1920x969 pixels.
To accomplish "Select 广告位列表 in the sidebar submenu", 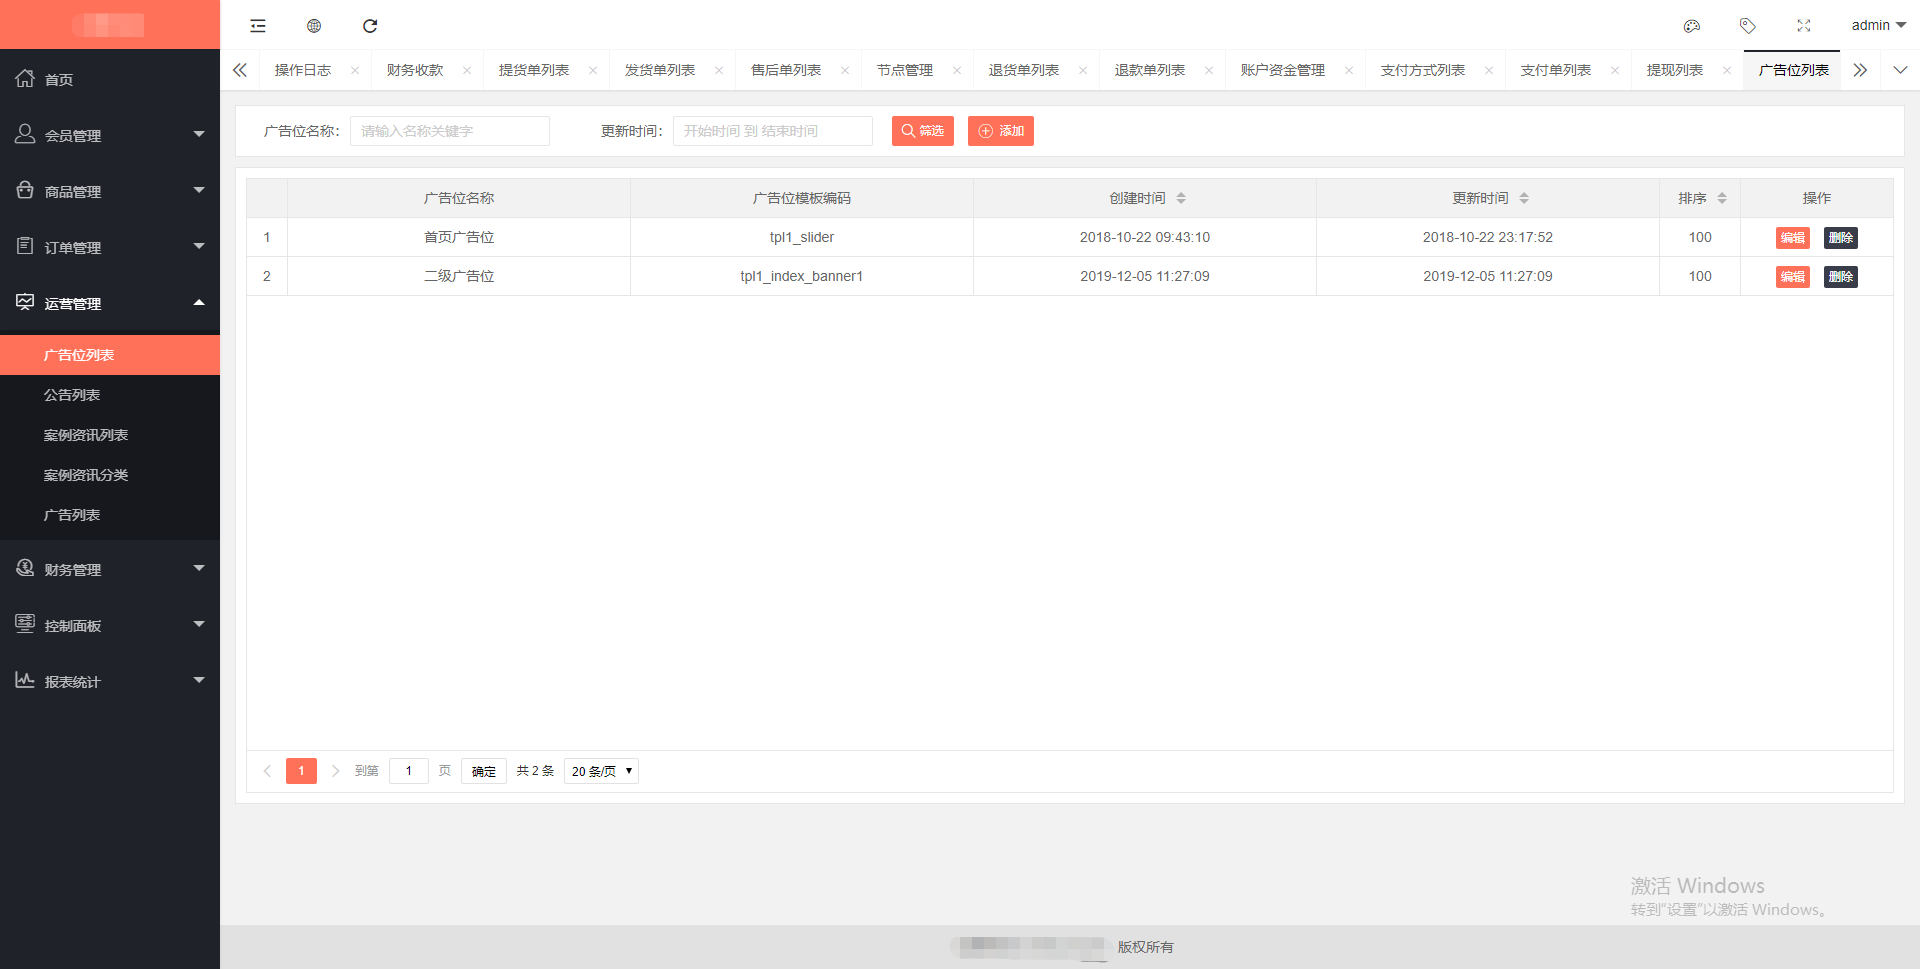I will click(x=110, y=355).
